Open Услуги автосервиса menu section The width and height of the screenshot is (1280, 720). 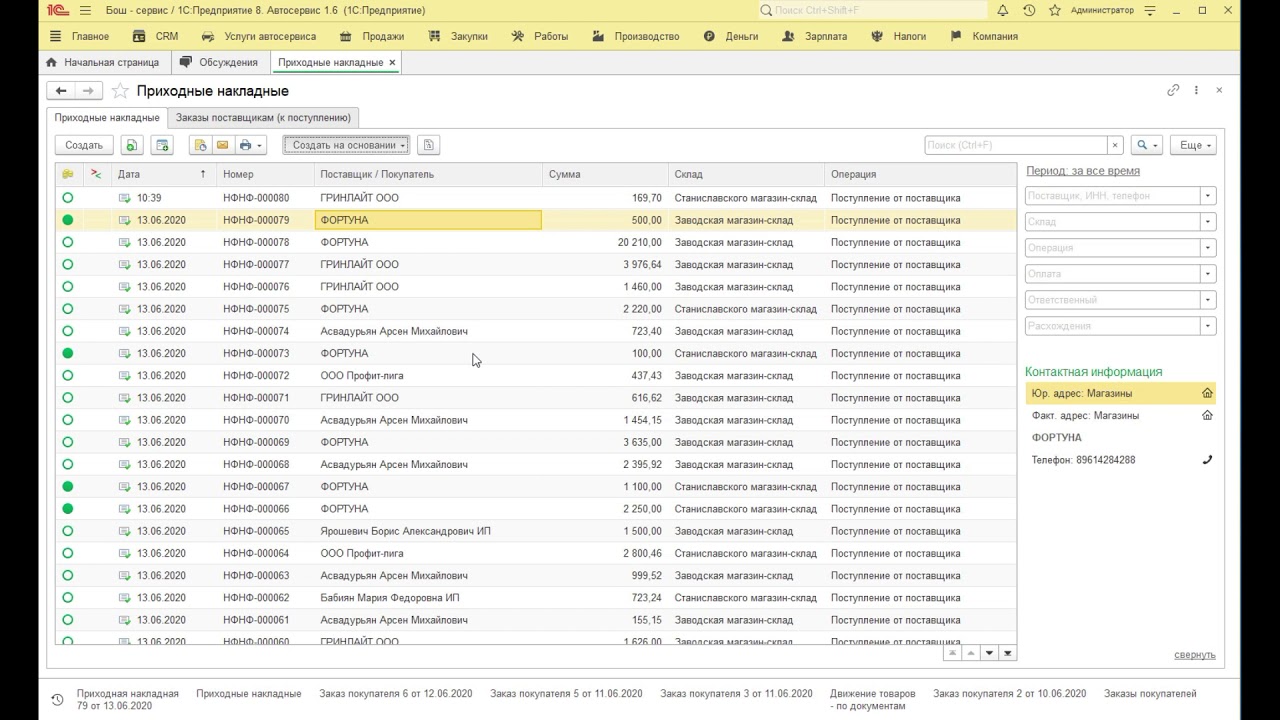click(258, 36)
